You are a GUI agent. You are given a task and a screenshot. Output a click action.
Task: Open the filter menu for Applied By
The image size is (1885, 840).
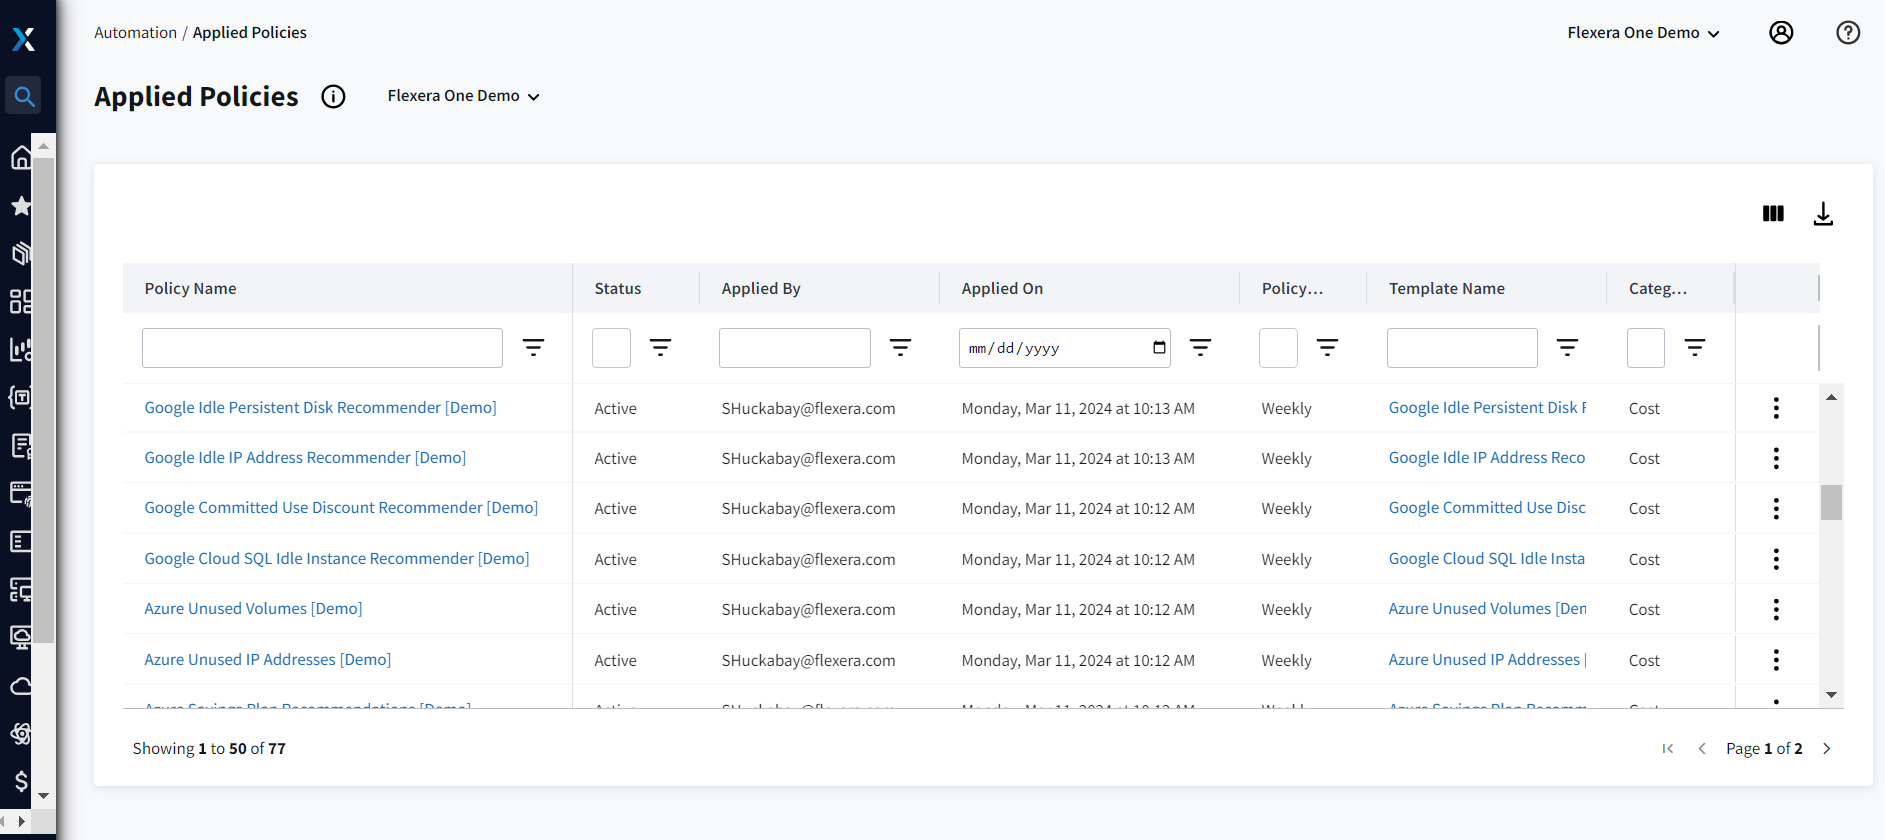click(900, 348)
